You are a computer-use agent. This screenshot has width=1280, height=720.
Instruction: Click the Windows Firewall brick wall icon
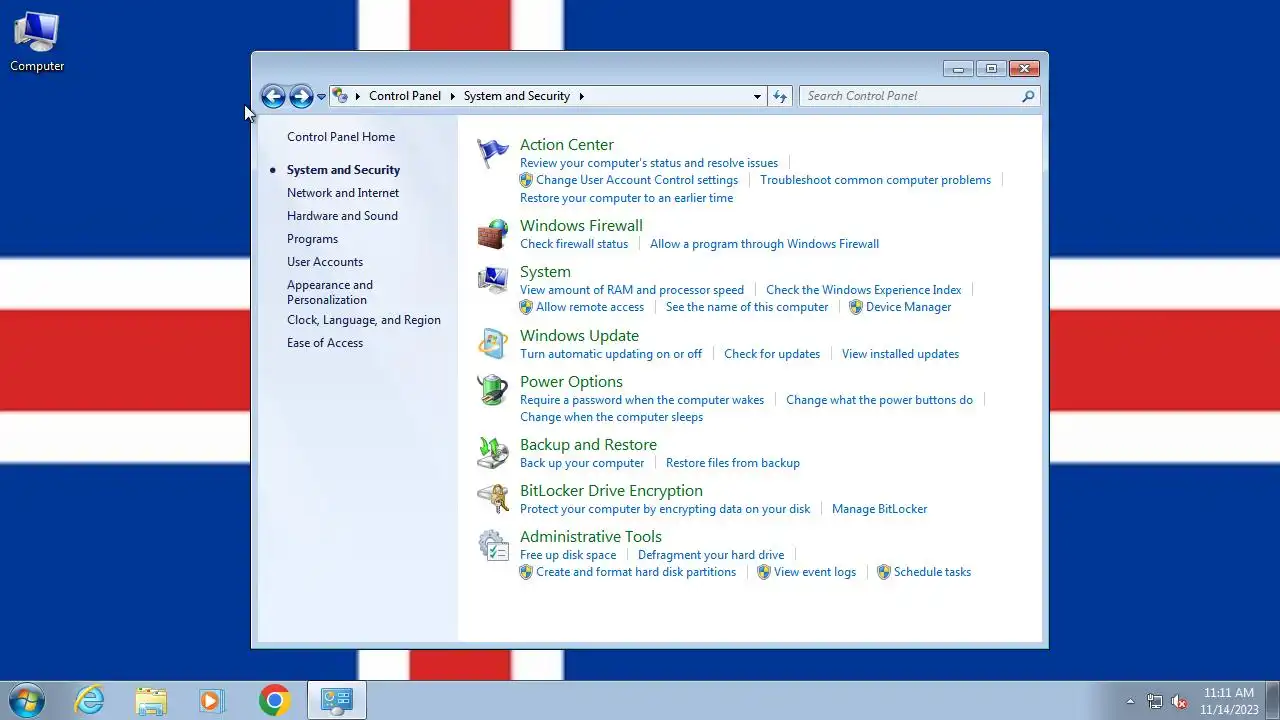coord(492,234)
